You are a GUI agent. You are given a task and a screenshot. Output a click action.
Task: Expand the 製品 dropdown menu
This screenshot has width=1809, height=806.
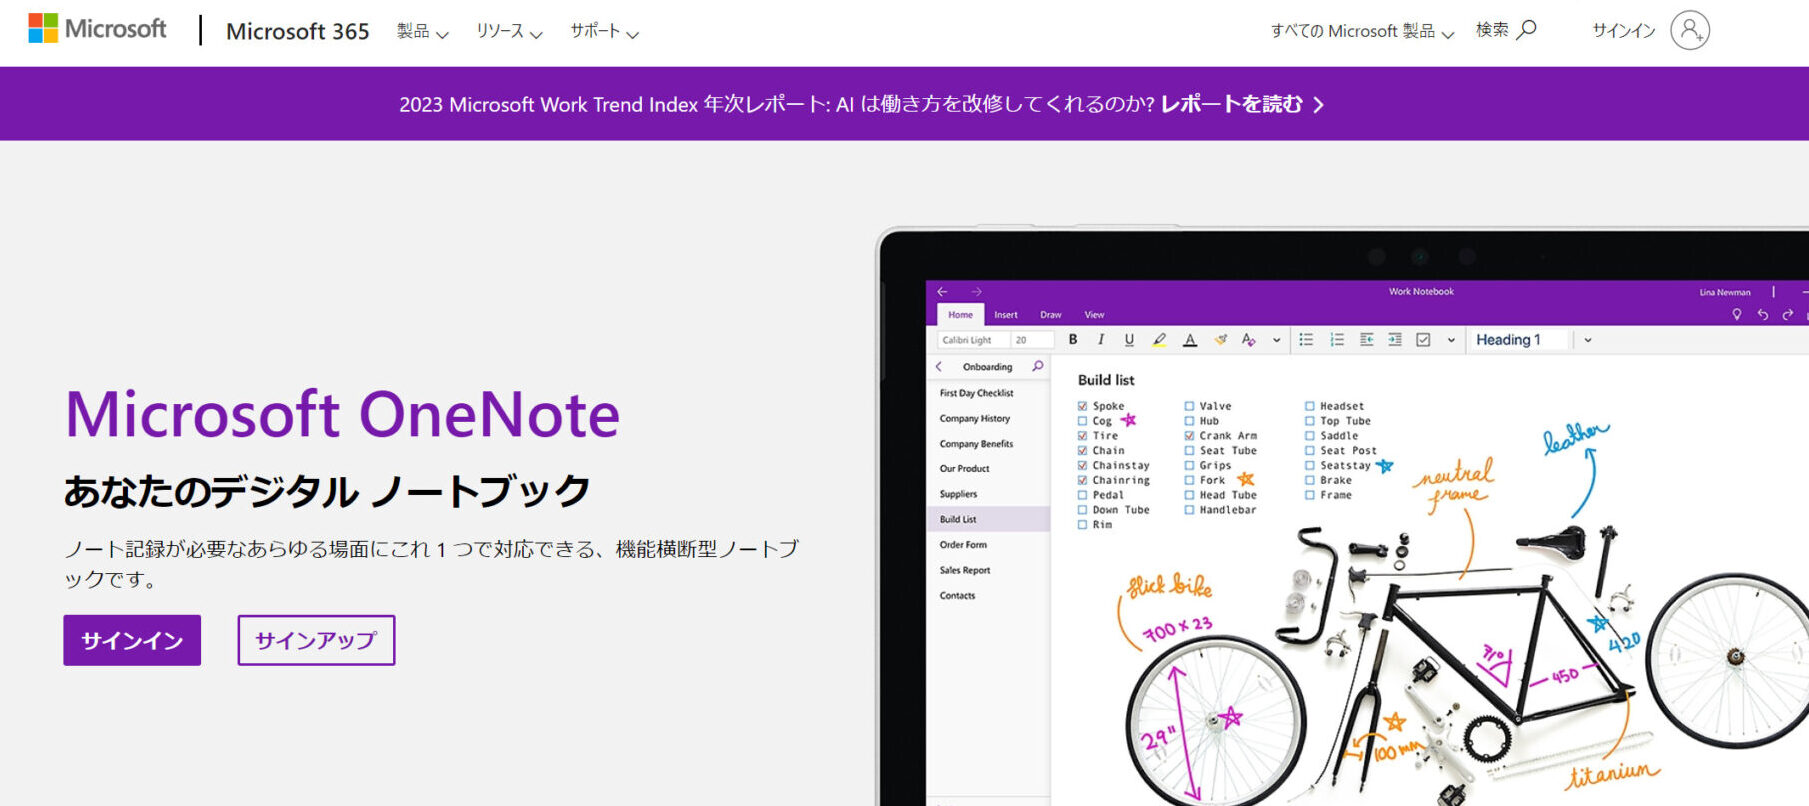pos(422,31)
